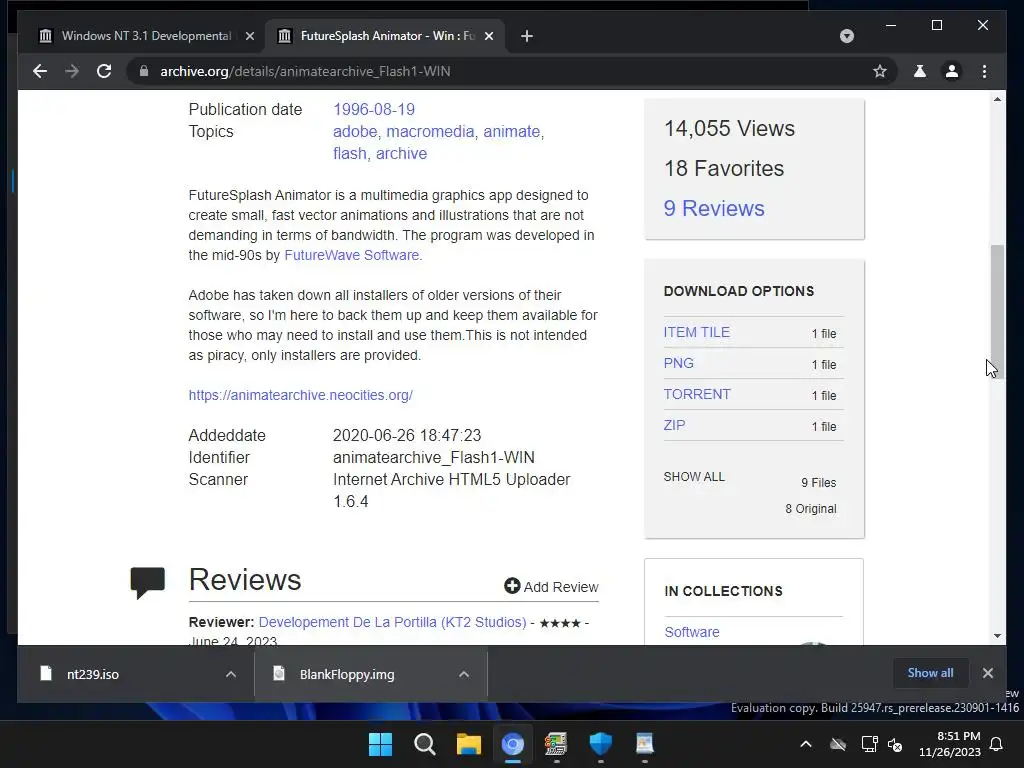
Task: View site info via the padlock icon
Action: (144, 71)
